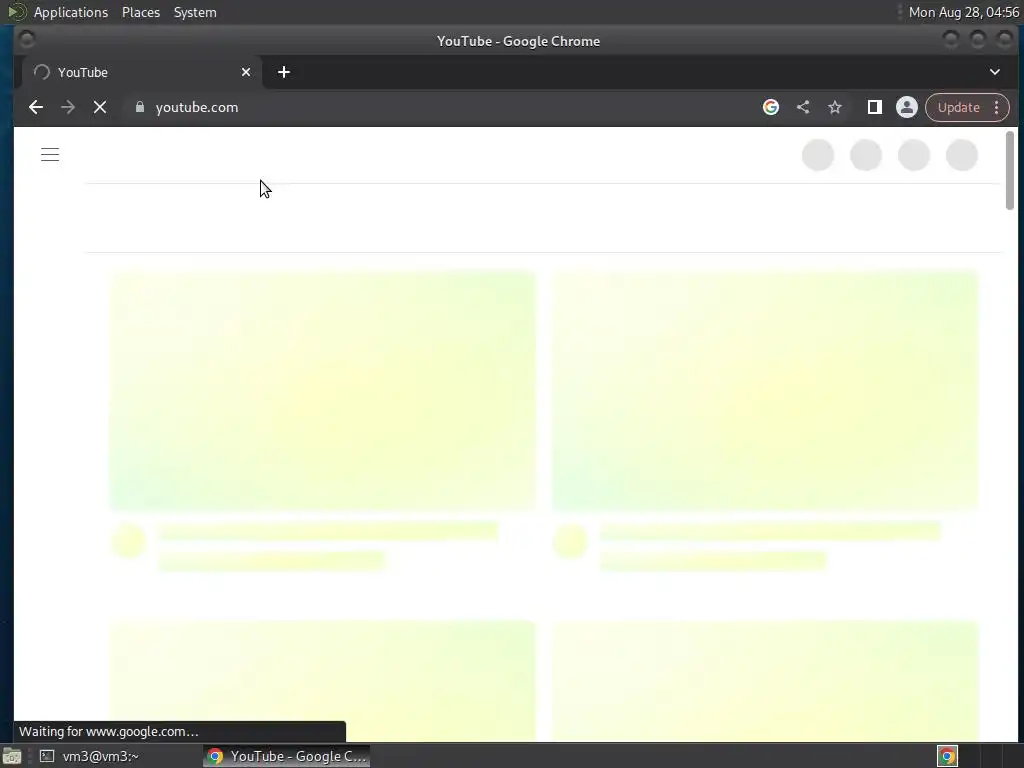Click the page vertical scrollbar
This screenshot has height=768, width=1024.
tap(1010, 170)
